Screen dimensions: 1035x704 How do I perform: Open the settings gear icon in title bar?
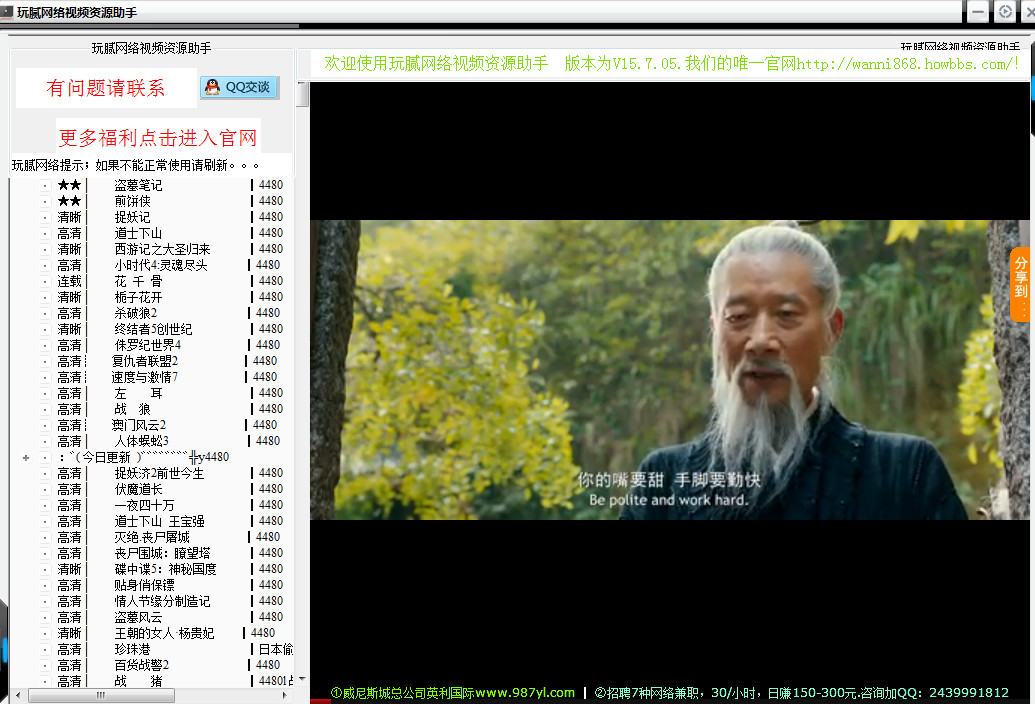(1005, 12)
